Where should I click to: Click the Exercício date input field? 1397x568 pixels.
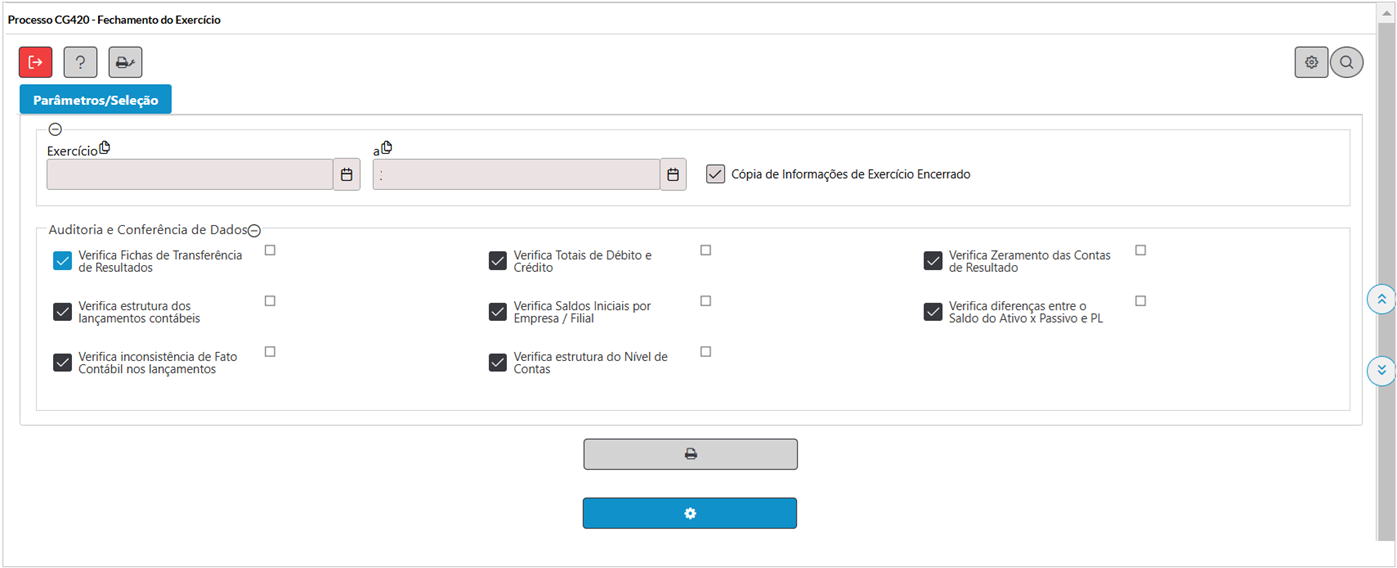click(189, 175)
